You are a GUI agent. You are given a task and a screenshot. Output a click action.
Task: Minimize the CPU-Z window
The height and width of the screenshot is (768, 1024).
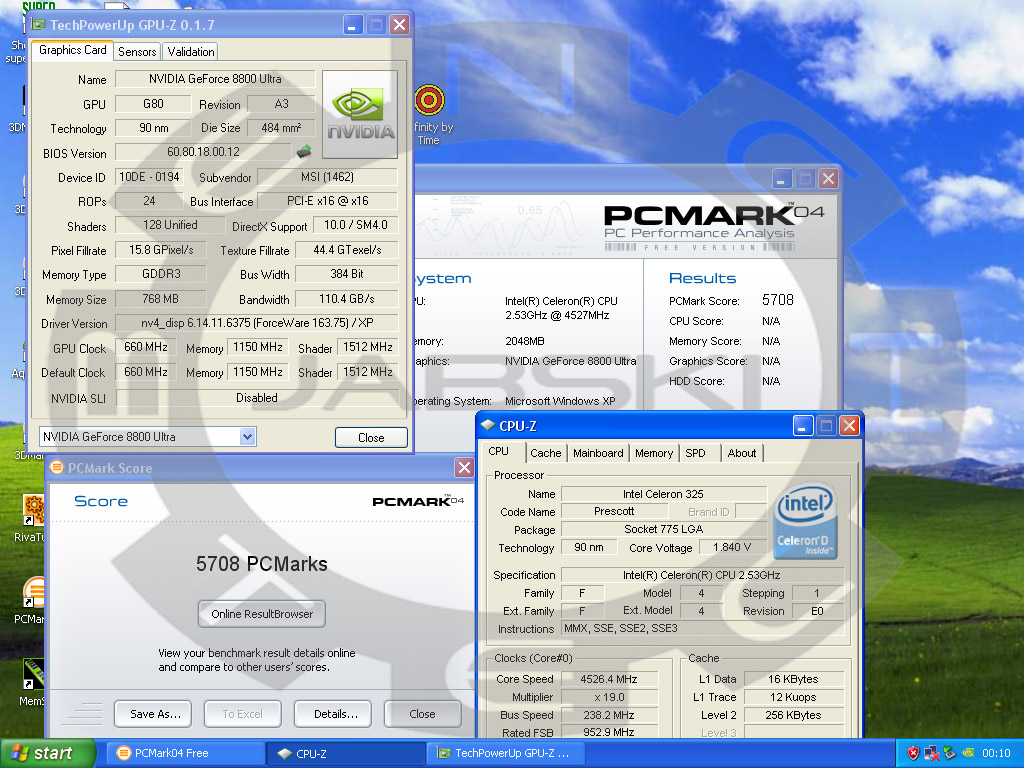pyautogui.click(x=803, y=426)
